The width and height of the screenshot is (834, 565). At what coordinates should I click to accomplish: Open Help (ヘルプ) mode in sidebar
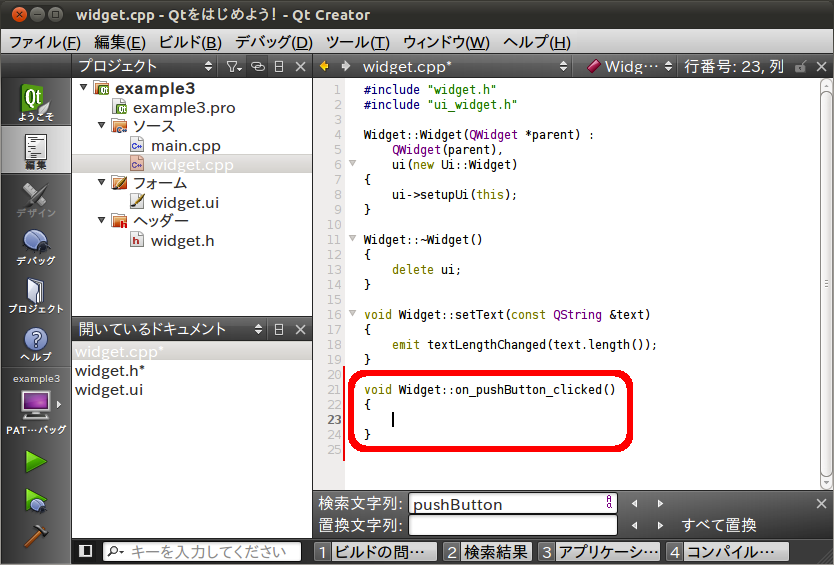[35, 344]
